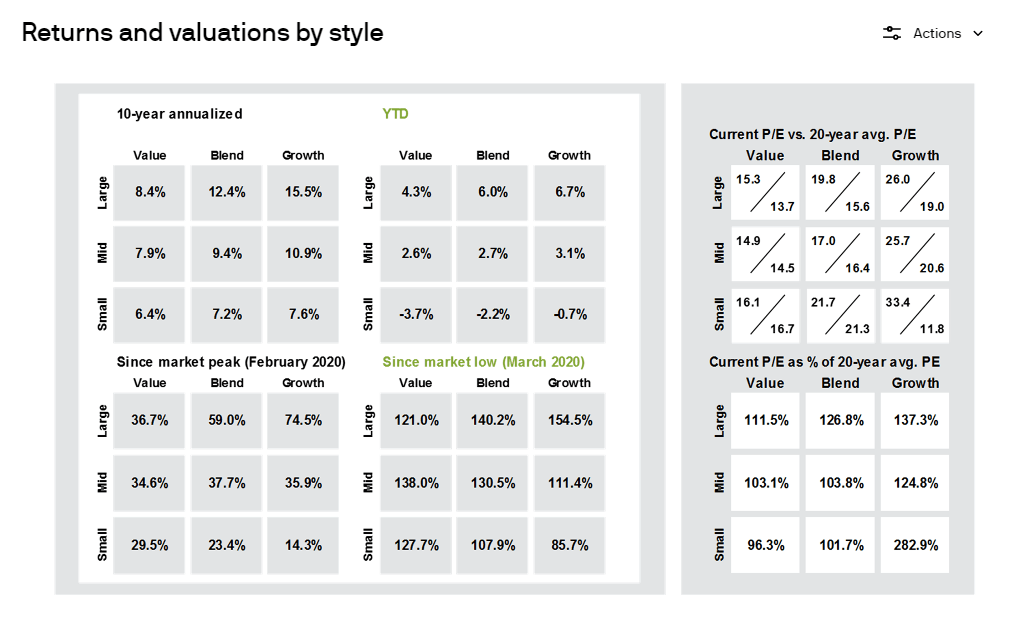1011x618 pixels.
Task: Select the Mid row label in YTD grid
Action: (x=369, y=253)
